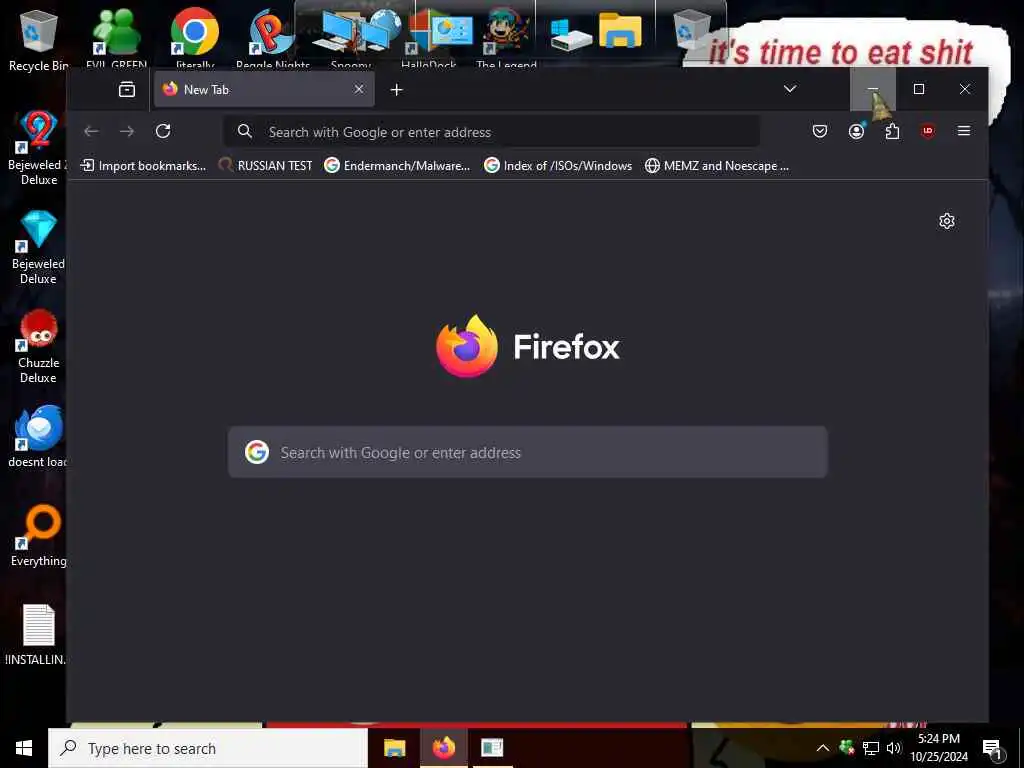Viewport: 1024px width, 768px height.
Task: Go back with the back arrow
Action: [91, 131]
